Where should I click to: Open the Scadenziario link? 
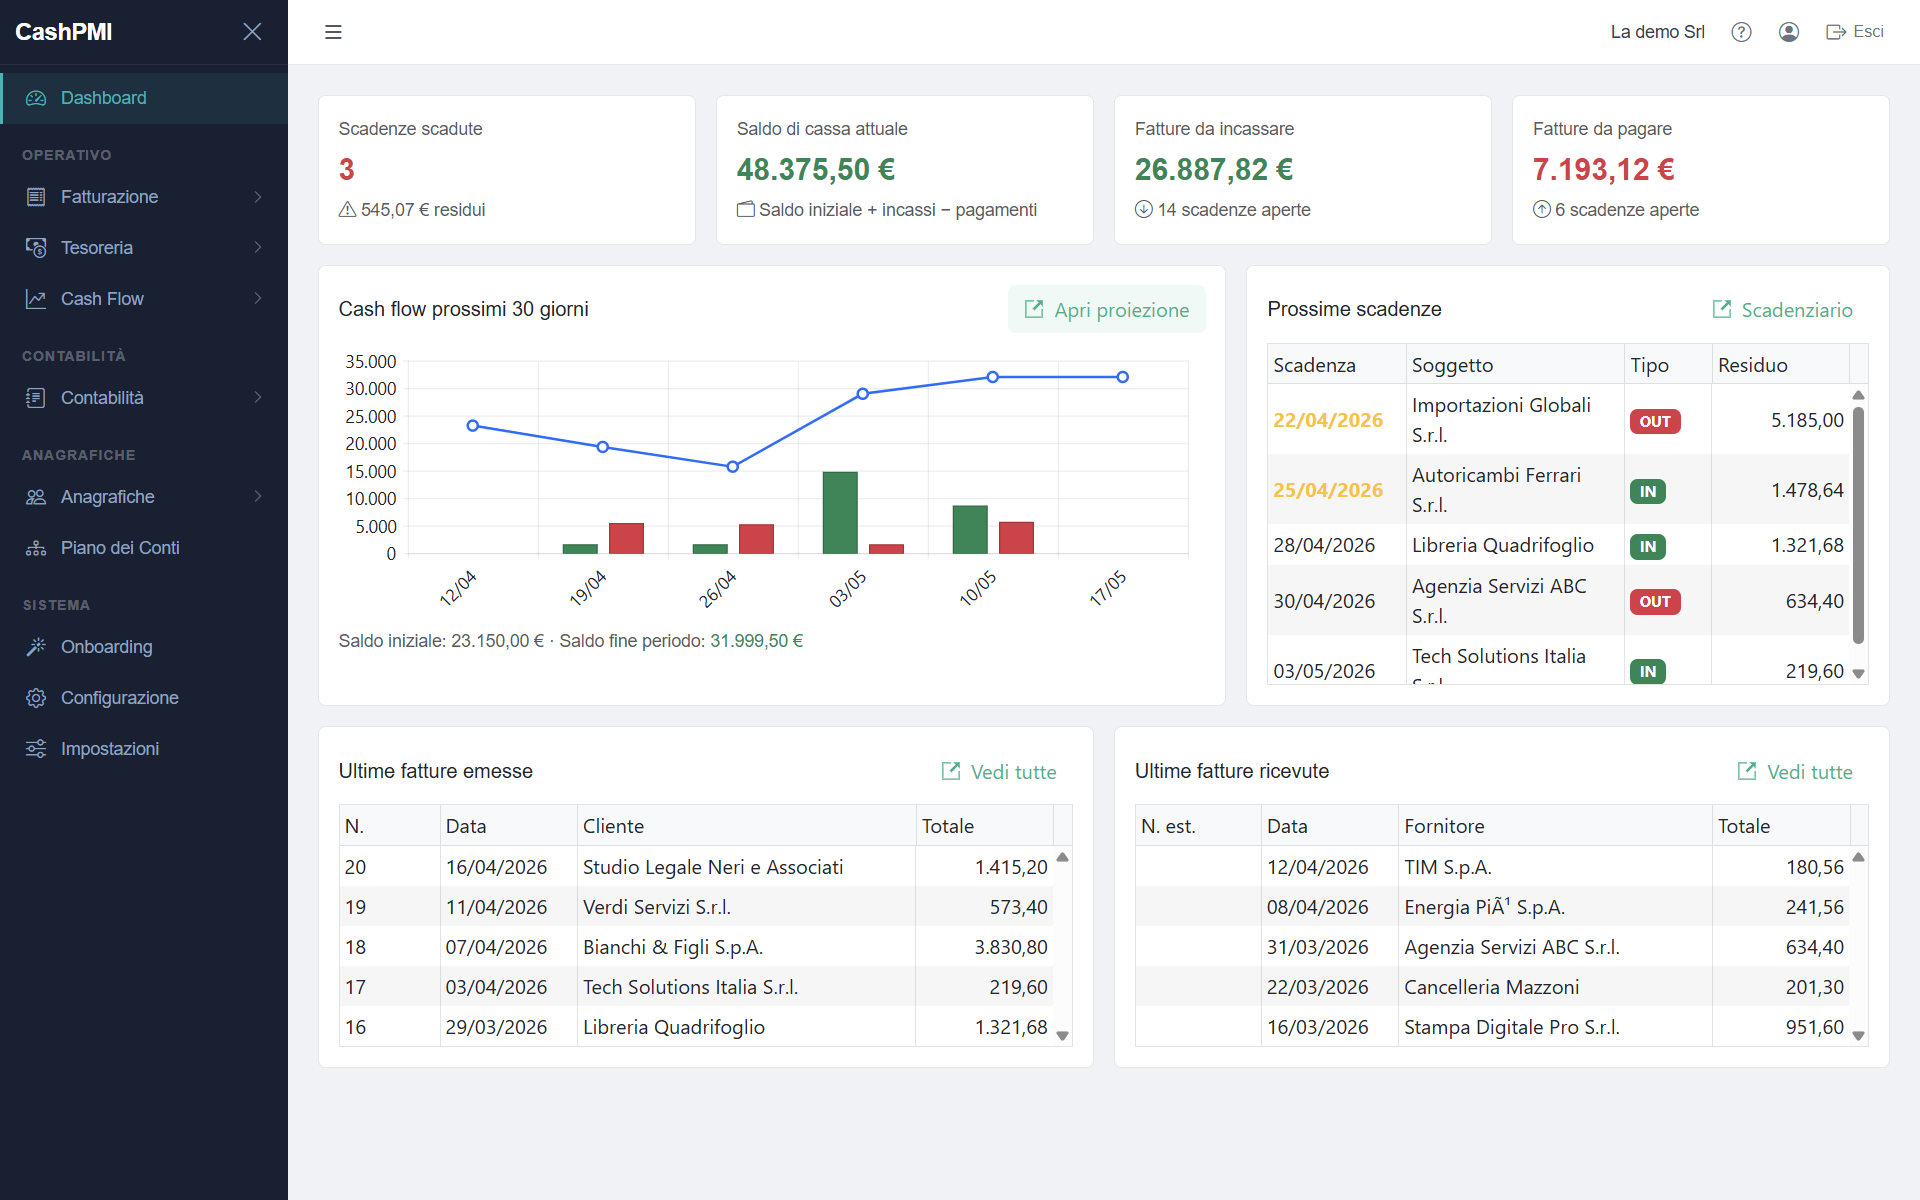point(1782,310)
